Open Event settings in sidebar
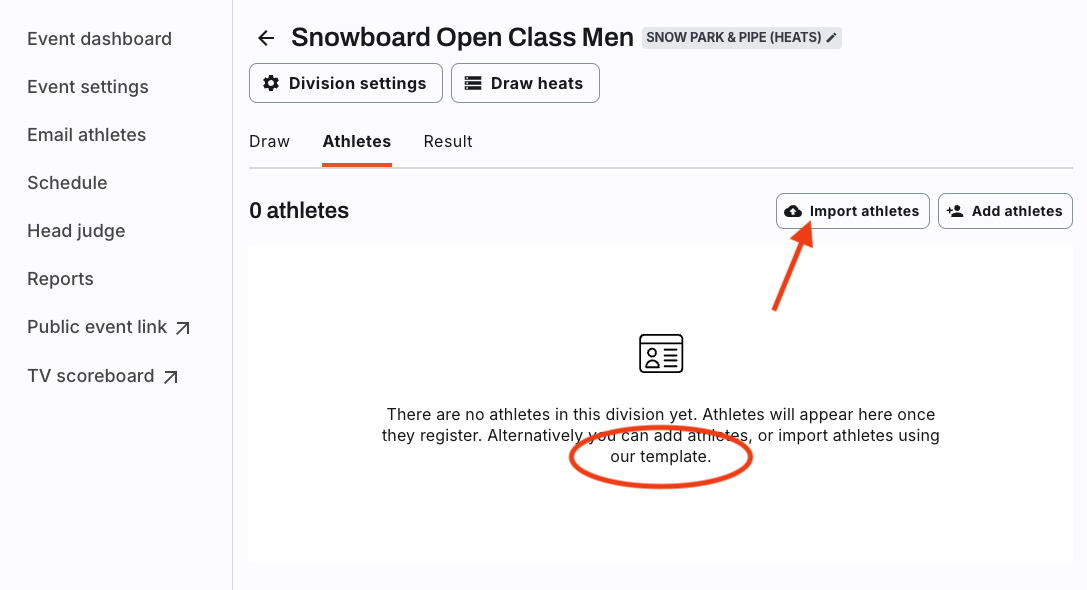The image size is (1087, 590). click(x=88, y=87)
